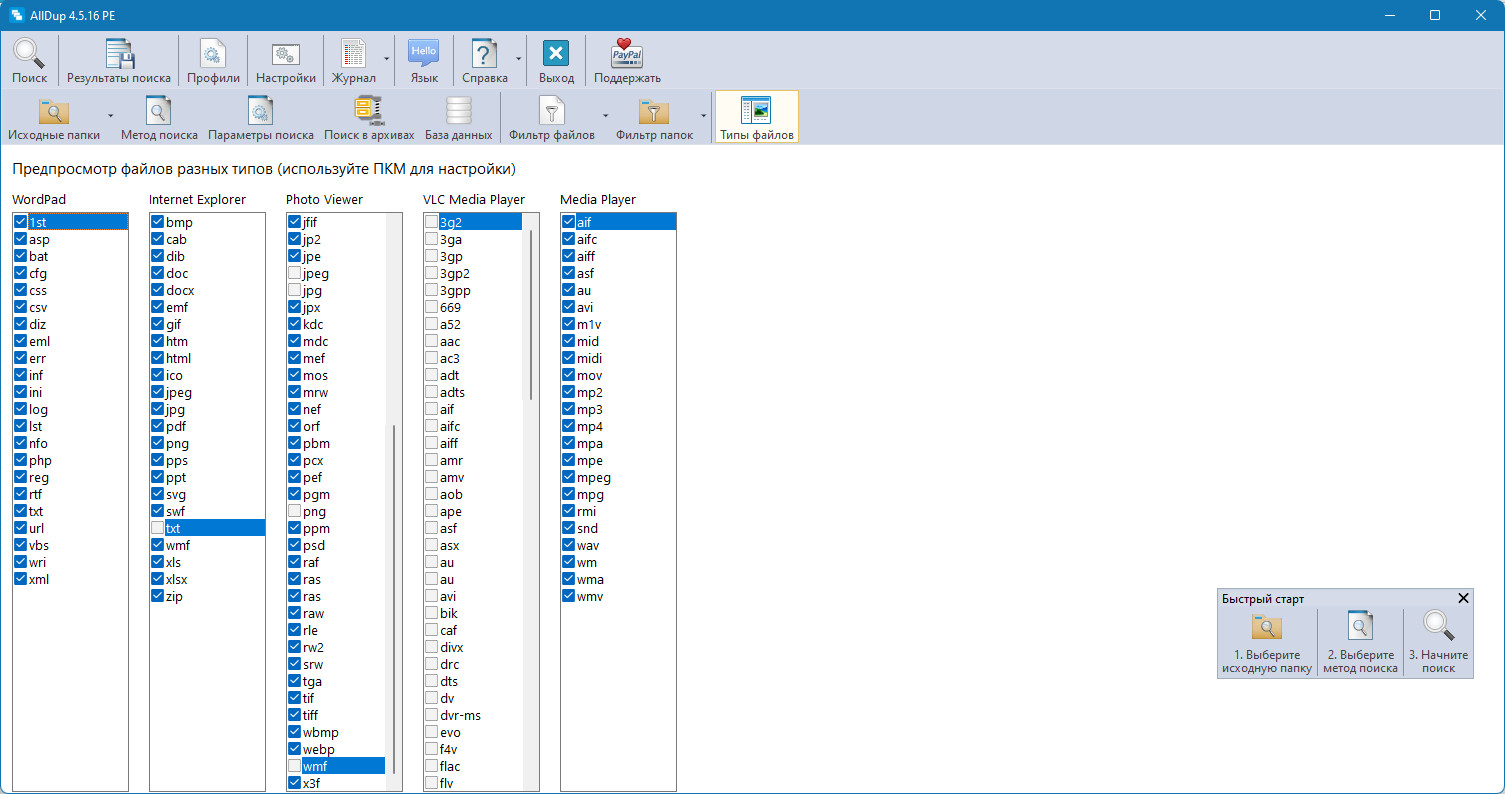Screen dimensions: 1505x794
Task: Enable the png checkbox in Photo Viewer list
Action: 295,512
